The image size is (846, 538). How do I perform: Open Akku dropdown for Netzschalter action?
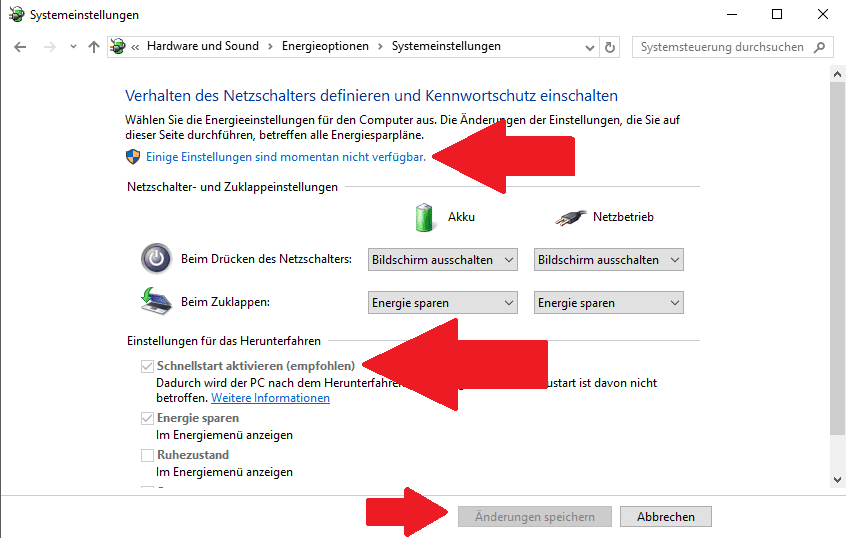(x=442, y=260)
